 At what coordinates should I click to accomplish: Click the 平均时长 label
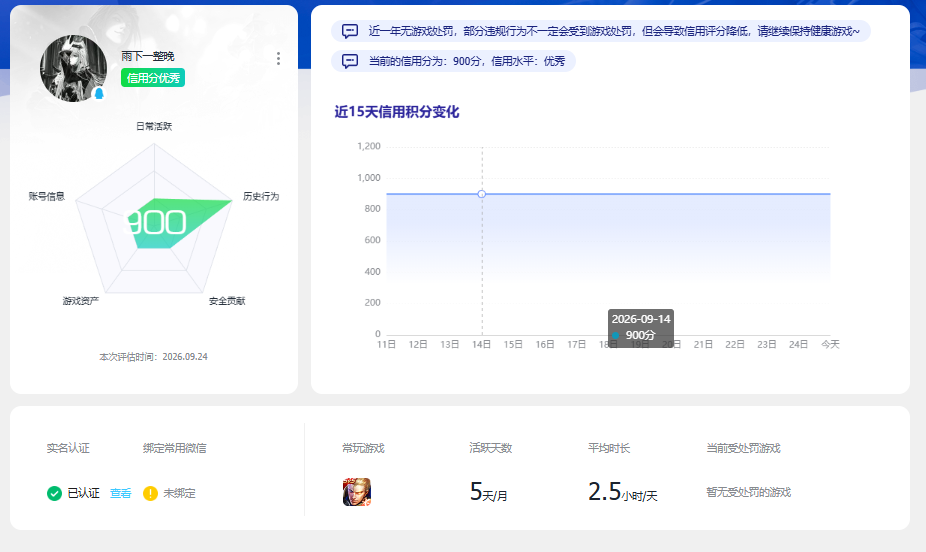[x=609, y=448]
